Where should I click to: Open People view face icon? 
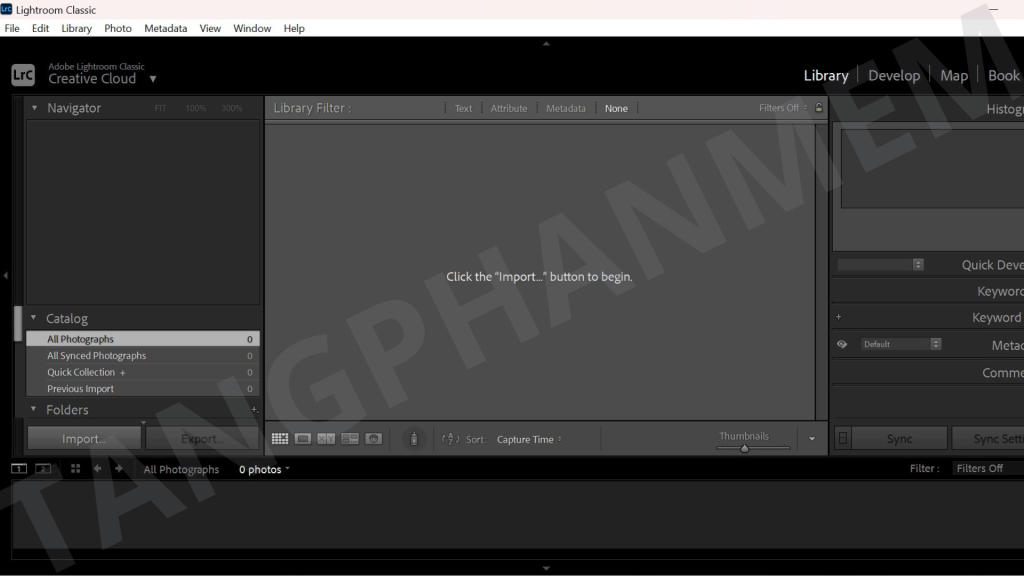(373, 439)
